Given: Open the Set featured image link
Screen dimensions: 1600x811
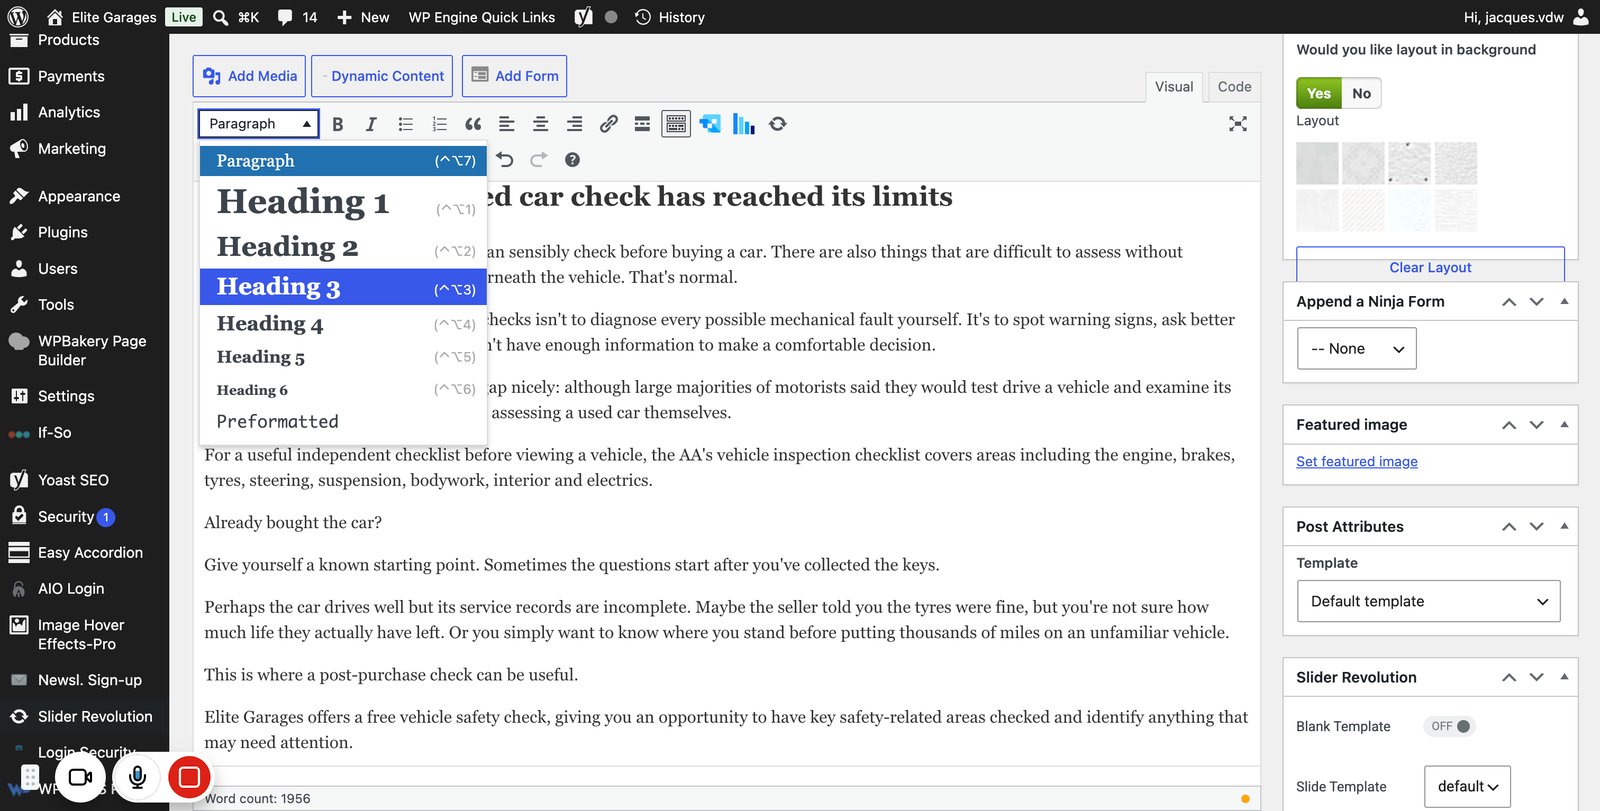Looking at the screenshot, I should click(x=1356, y=462).
